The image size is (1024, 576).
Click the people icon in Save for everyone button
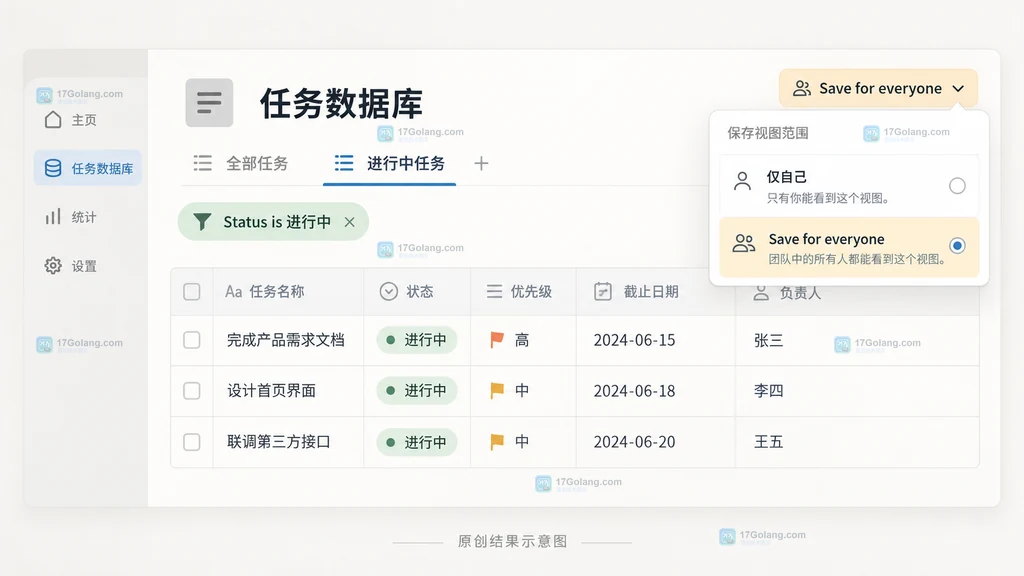tap(802, 88)
